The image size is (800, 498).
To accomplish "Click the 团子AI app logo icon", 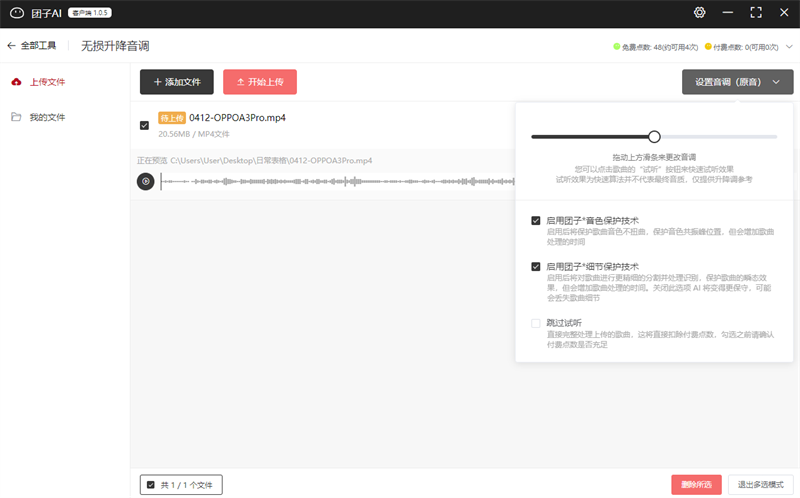I will click(x=17, y=13).
